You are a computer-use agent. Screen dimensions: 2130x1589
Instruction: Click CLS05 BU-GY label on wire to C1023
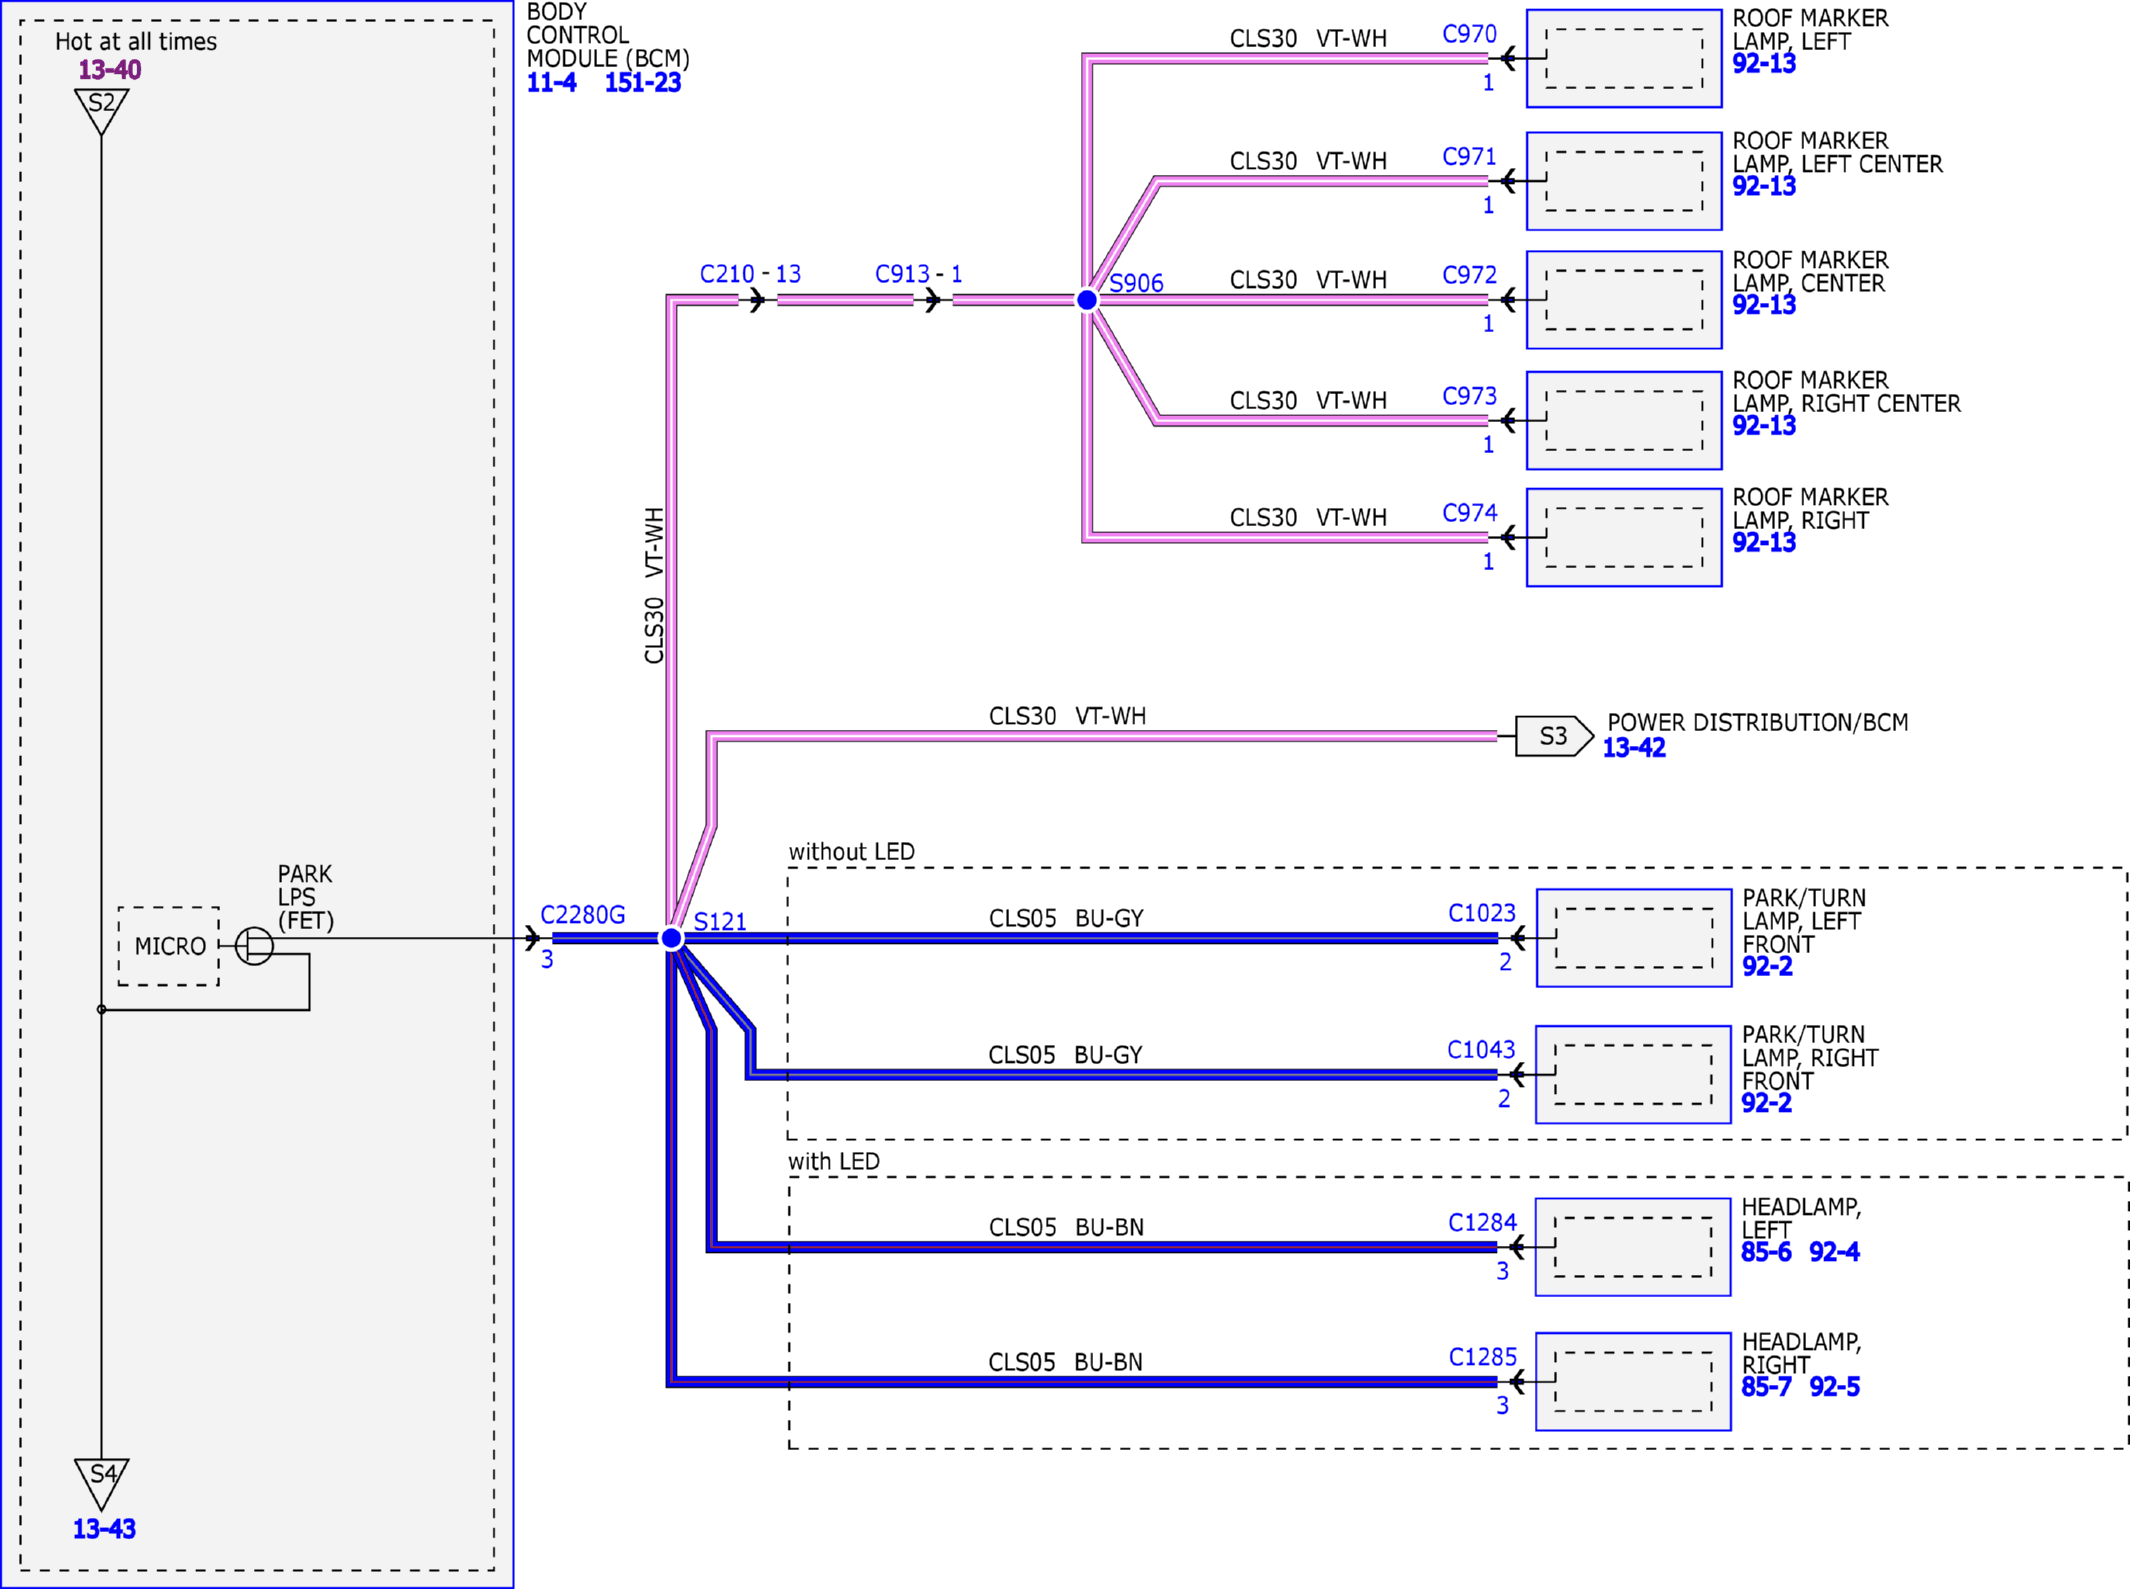coord(1066,918)
